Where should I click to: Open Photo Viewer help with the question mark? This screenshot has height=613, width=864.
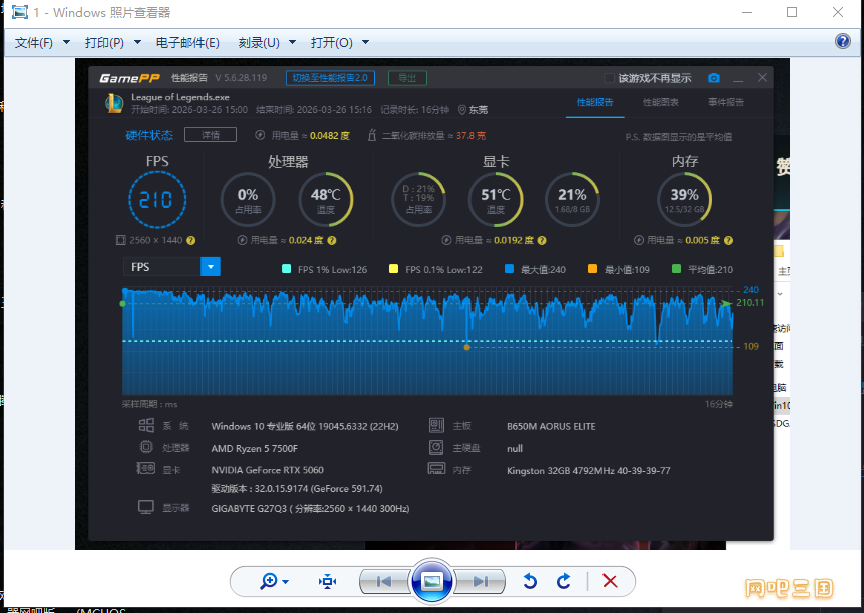(843, 42)
